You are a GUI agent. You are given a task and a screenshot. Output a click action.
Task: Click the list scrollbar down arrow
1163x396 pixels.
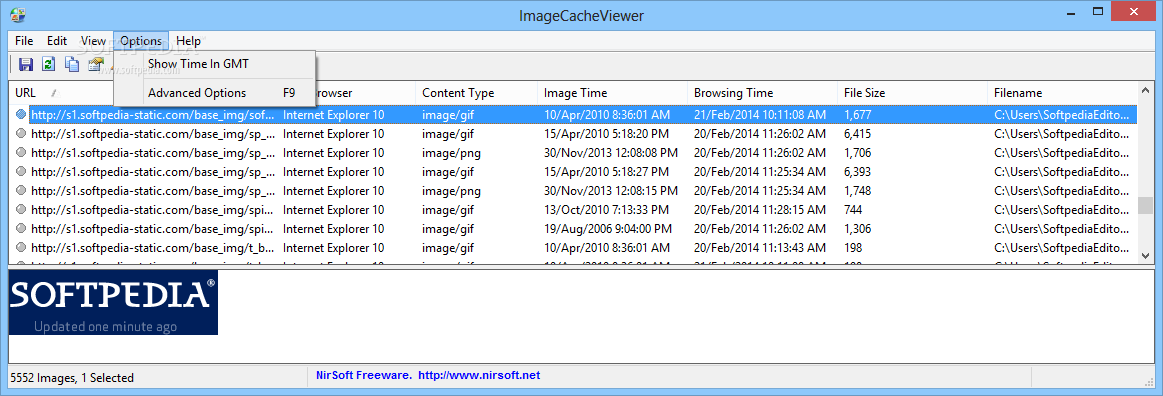1145,255
